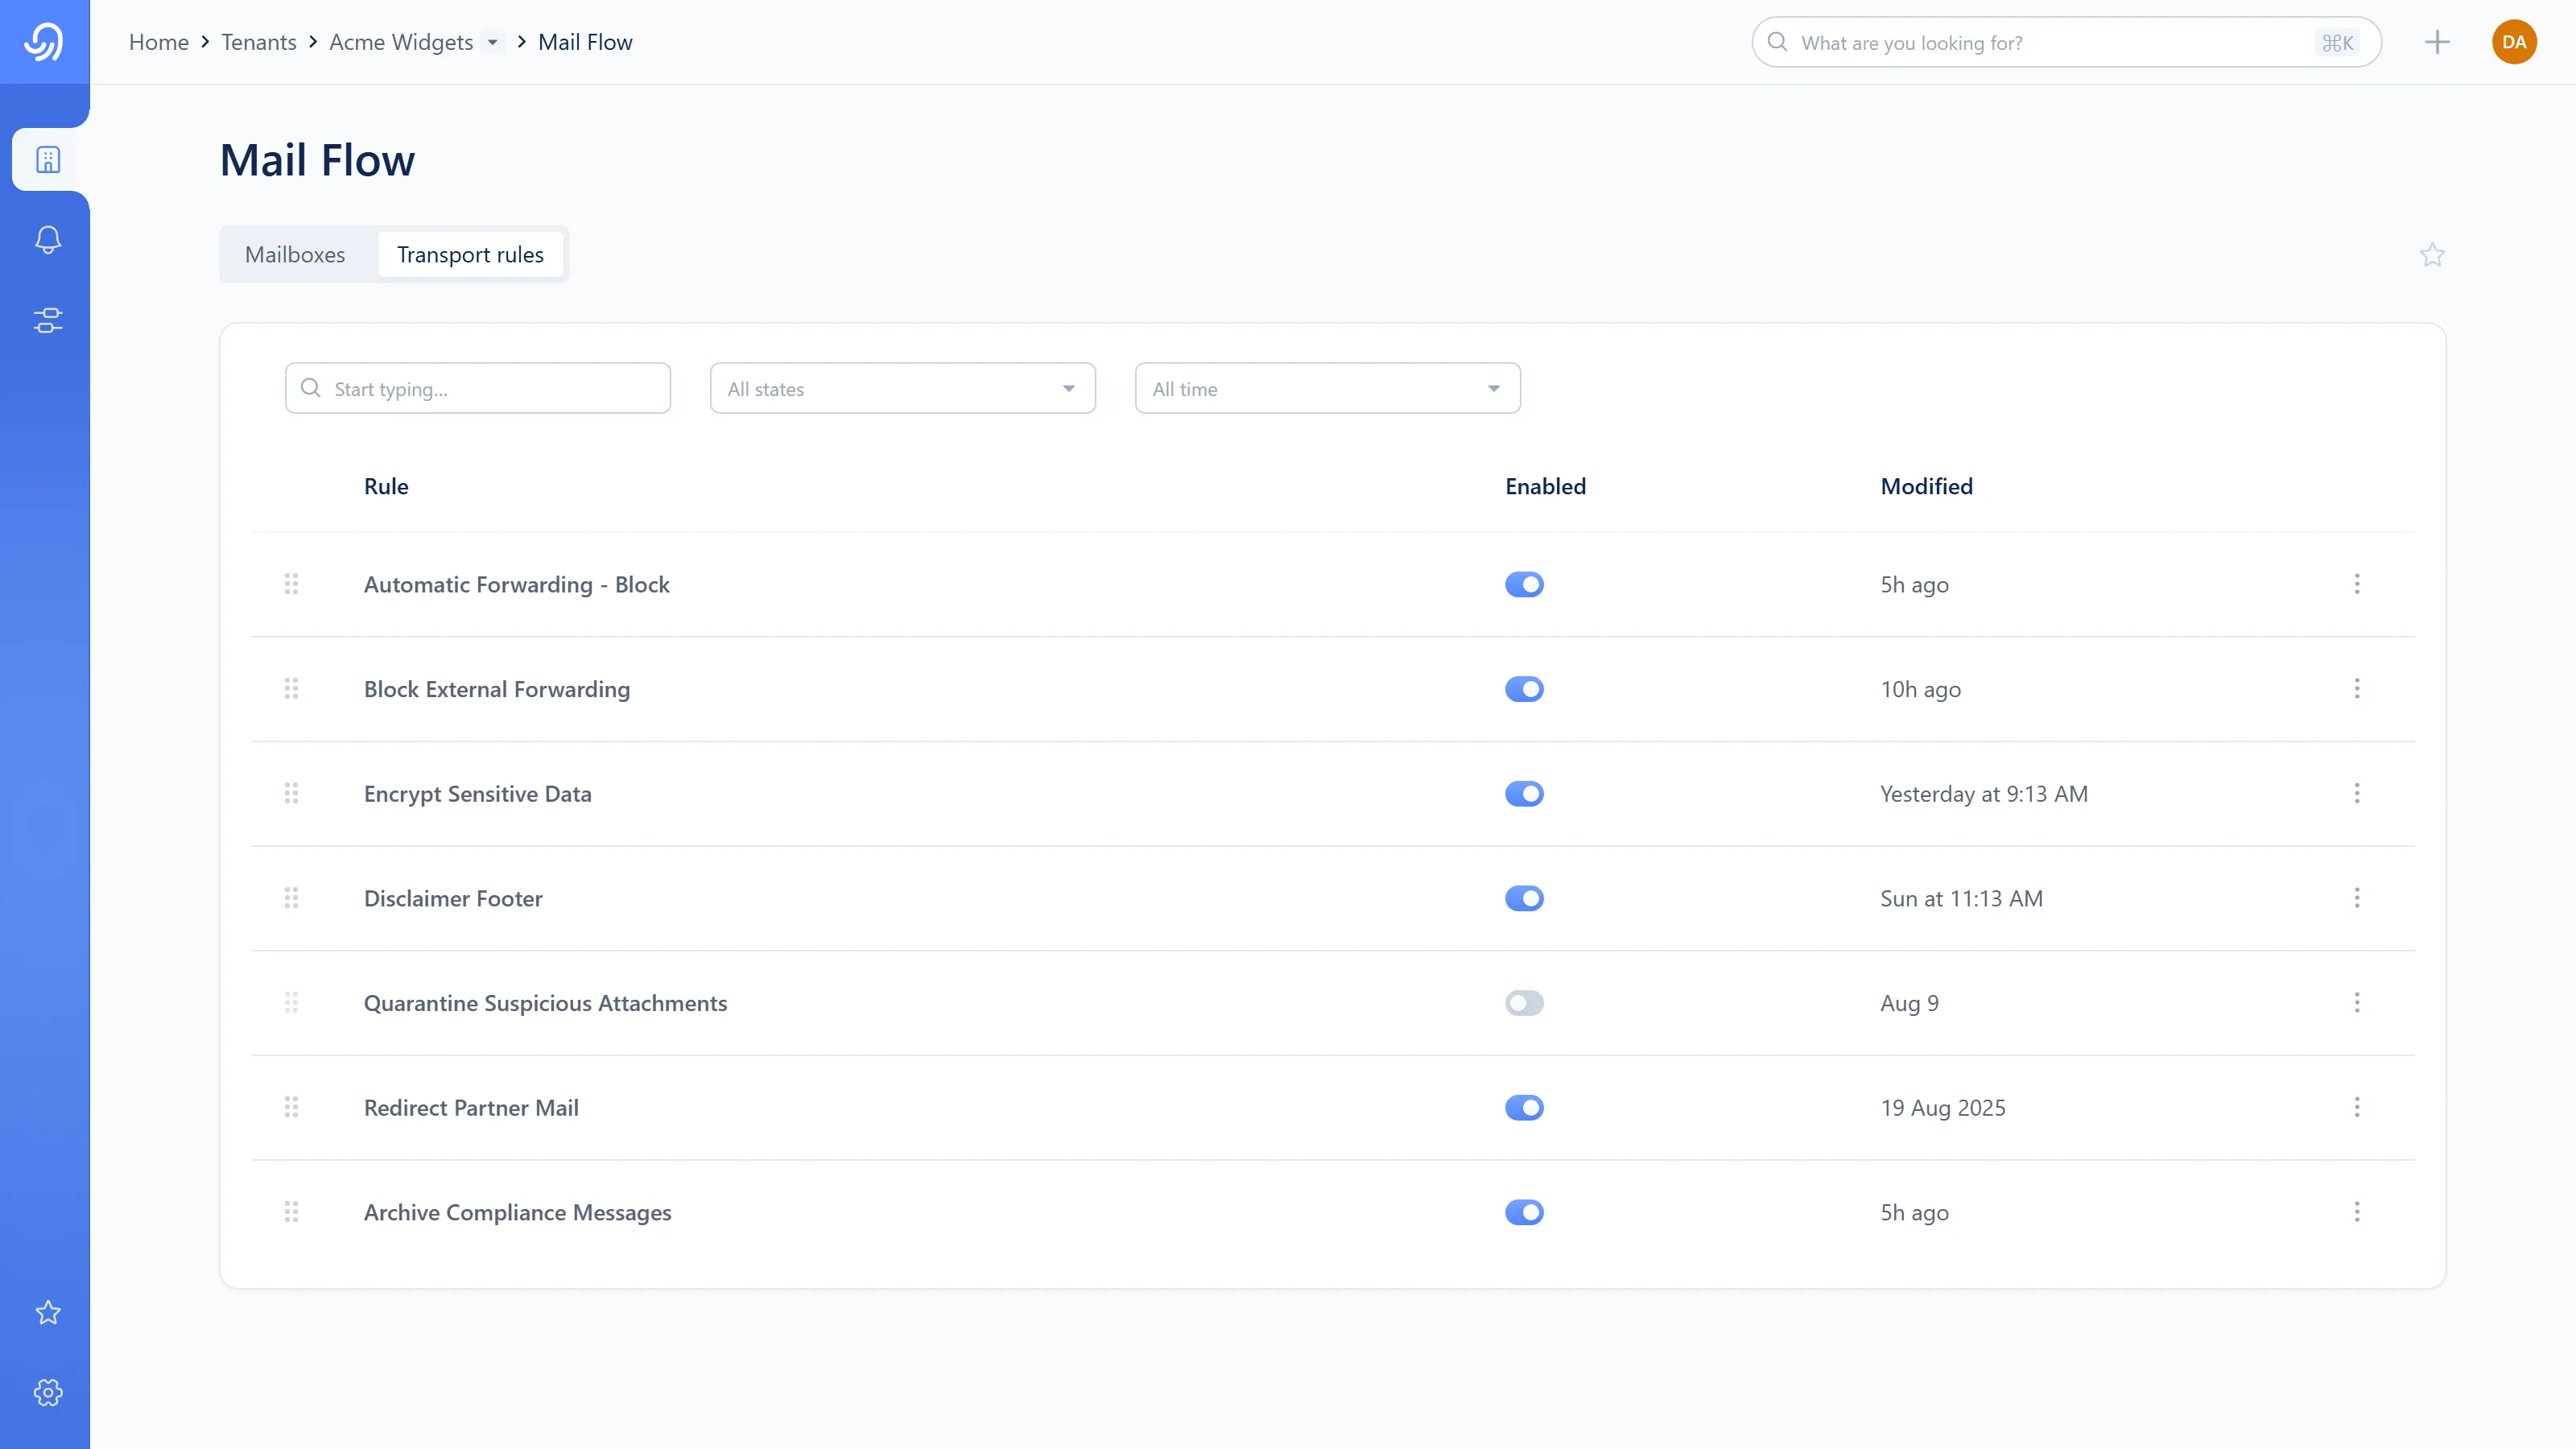2576x1449 pixels.
Task: Open more options for Block External Forwarding
Action: click(2357, 689)
